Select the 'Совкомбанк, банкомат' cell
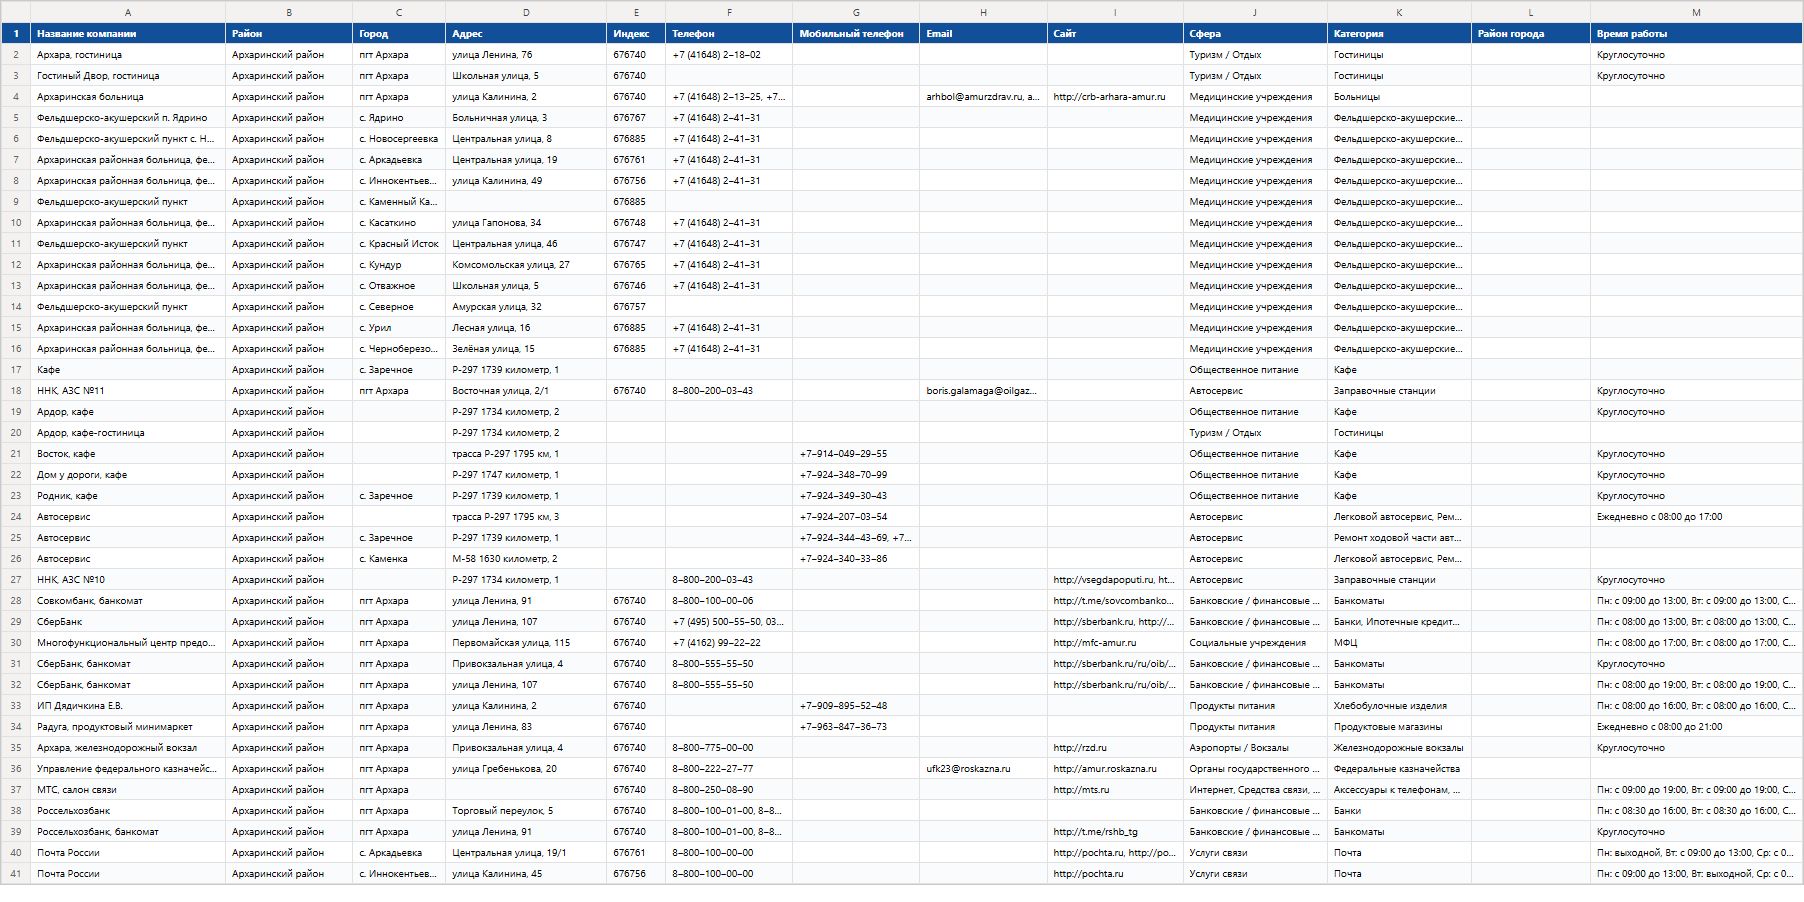This screenshot has width=1804, height=902. tap(128, 601)
